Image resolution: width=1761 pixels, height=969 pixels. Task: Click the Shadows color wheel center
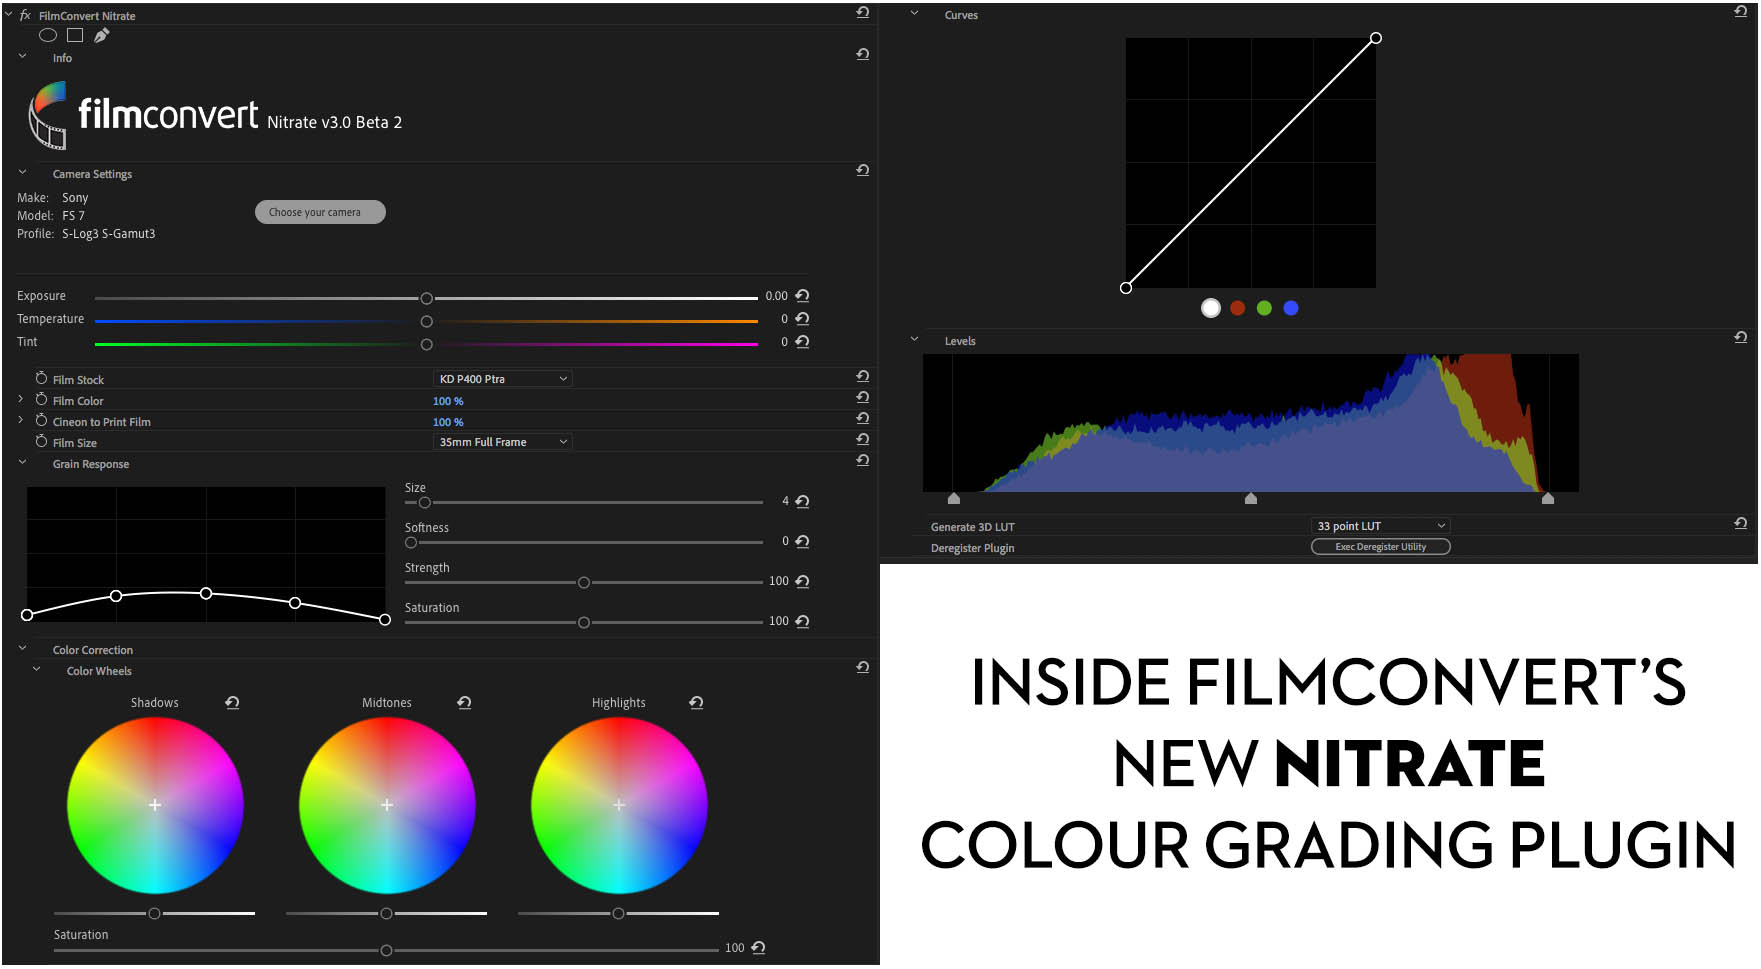(x=155, y=805)
